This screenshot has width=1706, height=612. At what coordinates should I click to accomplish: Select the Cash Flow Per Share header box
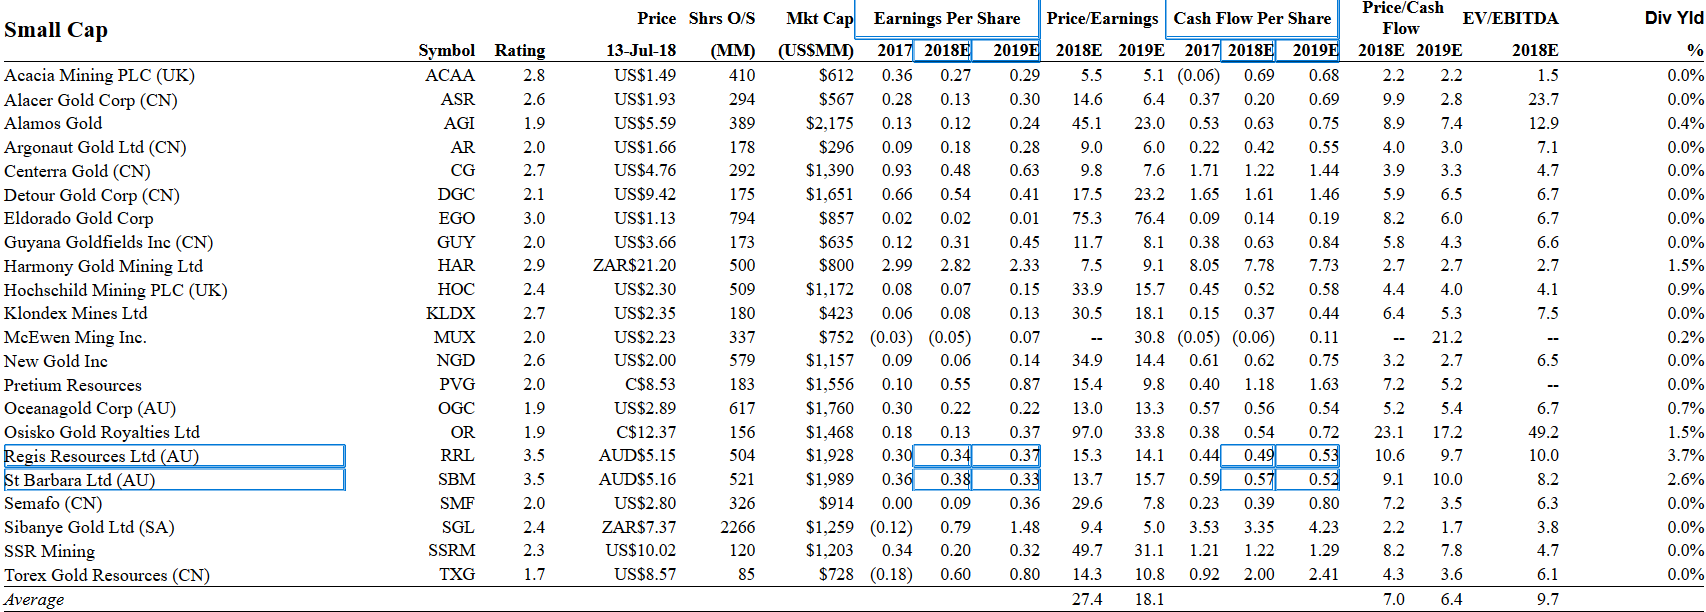1252,19
